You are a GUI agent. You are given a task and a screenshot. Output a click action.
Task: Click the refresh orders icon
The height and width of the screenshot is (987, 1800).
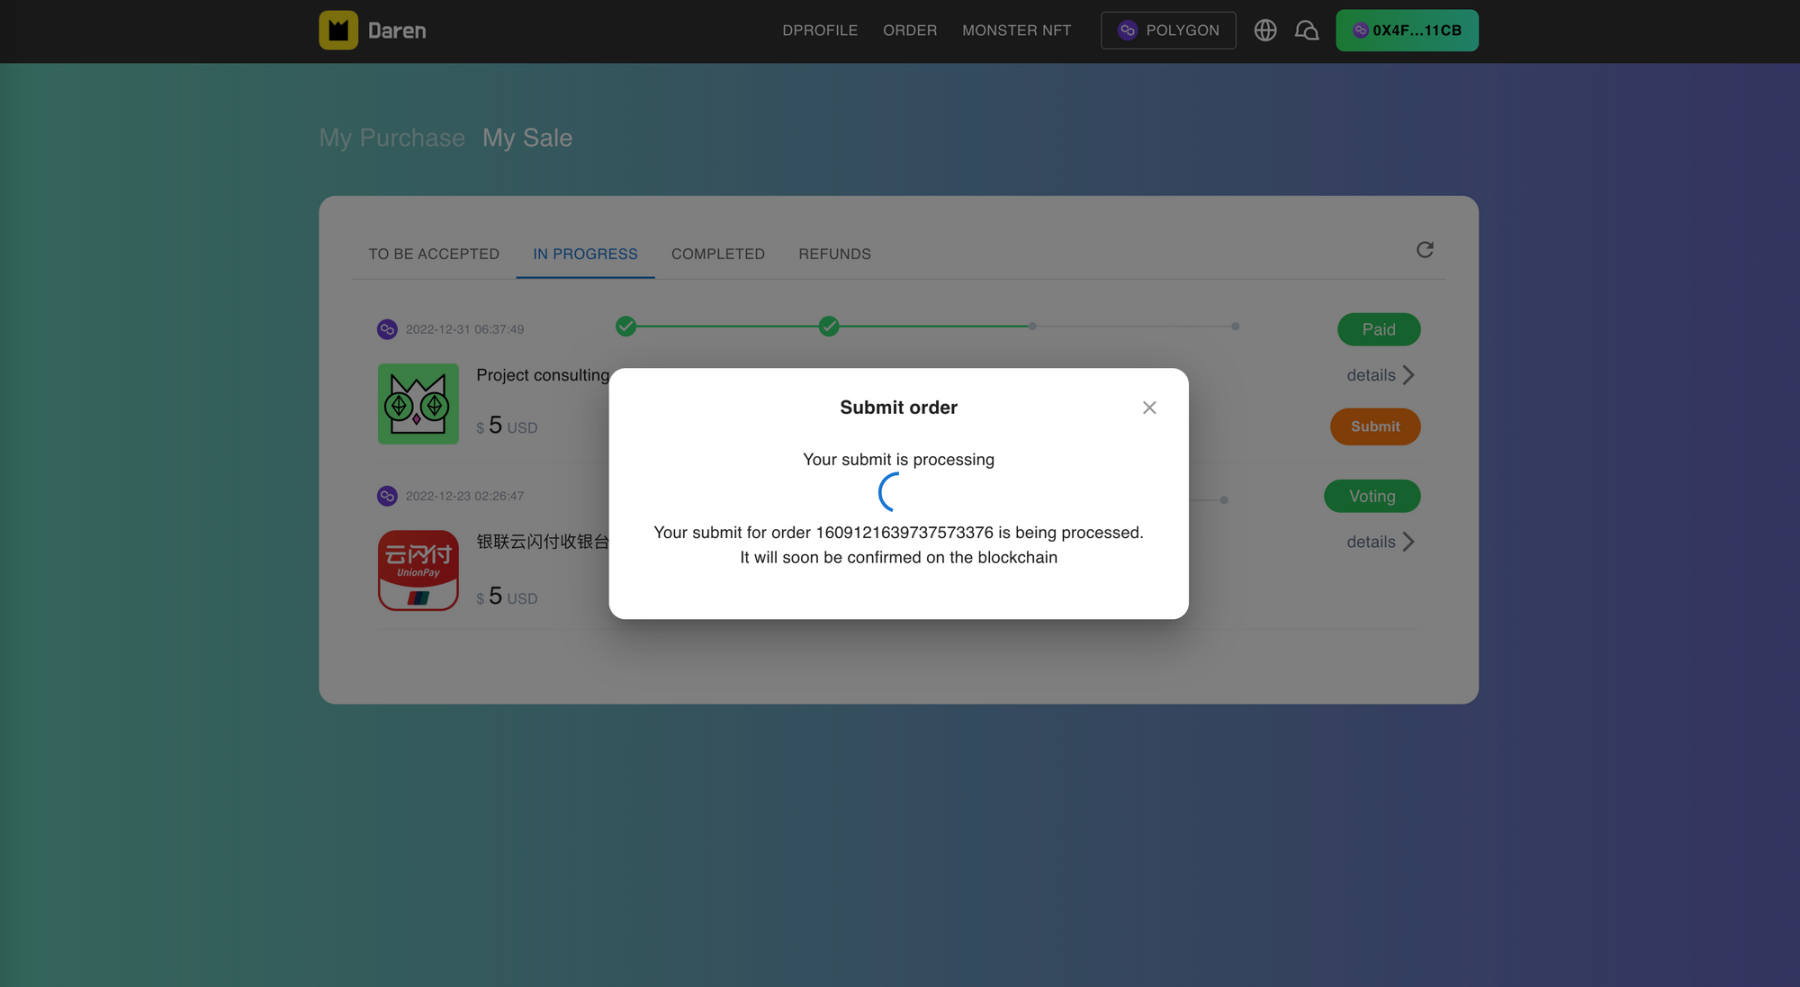click(x=1424, y=250)
